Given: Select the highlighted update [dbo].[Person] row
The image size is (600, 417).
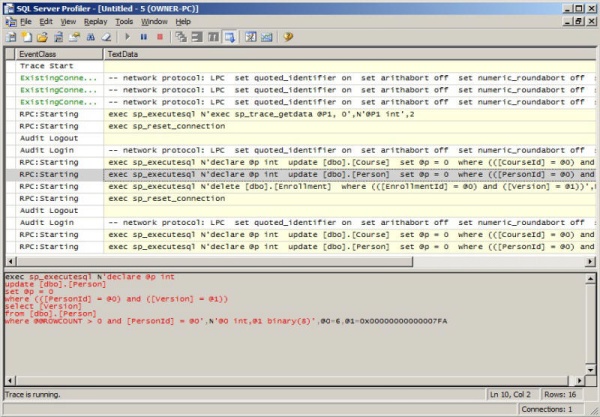Looking at the screenshot, I should pyautogui.click(x=300, y=174).
